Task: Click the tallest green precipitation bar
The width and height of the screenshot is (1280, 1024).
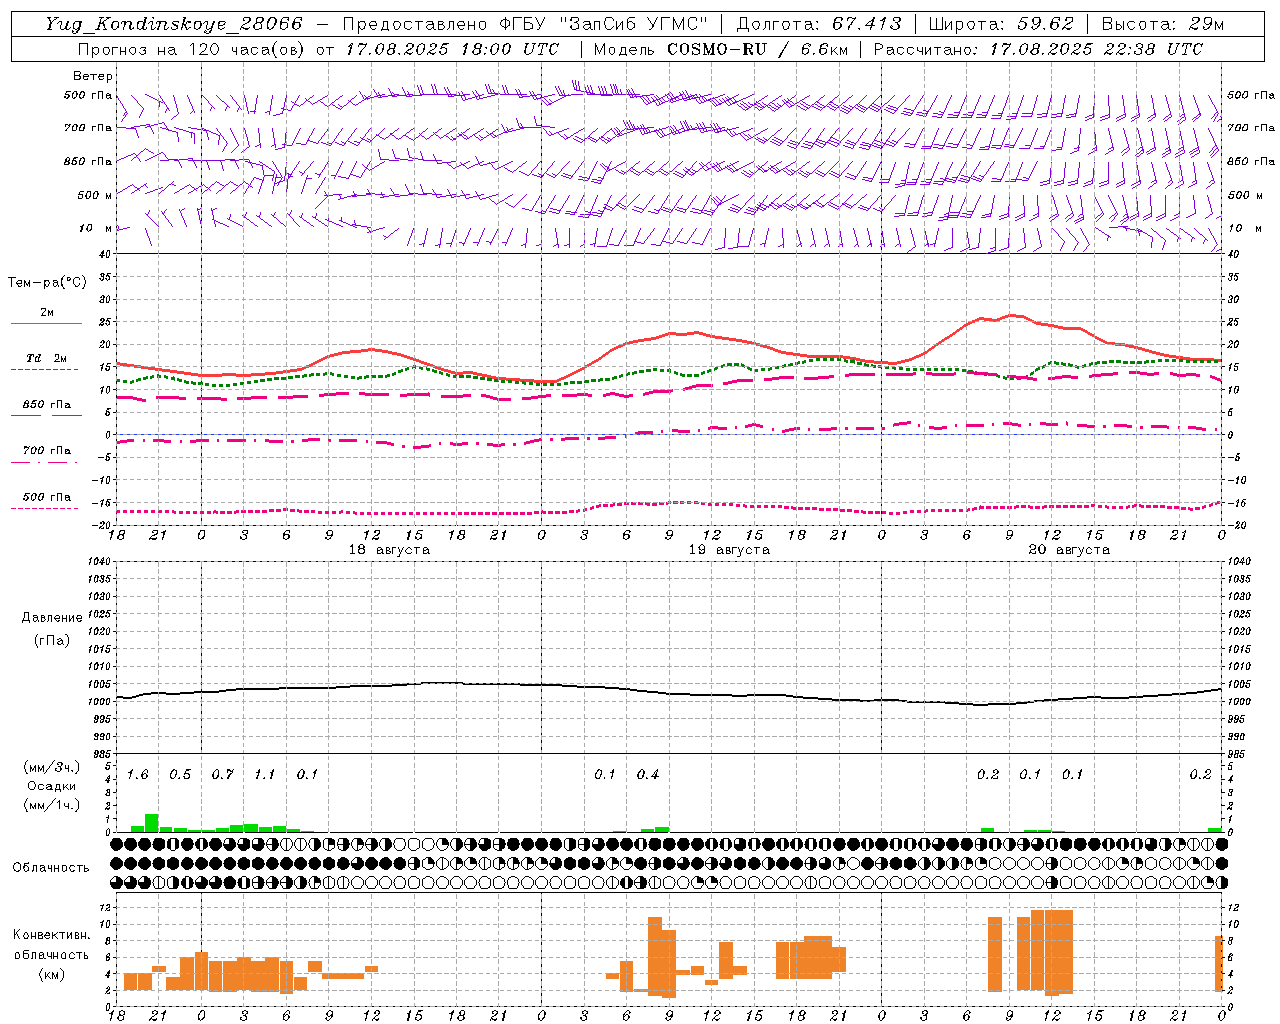Action: (152, 823)
